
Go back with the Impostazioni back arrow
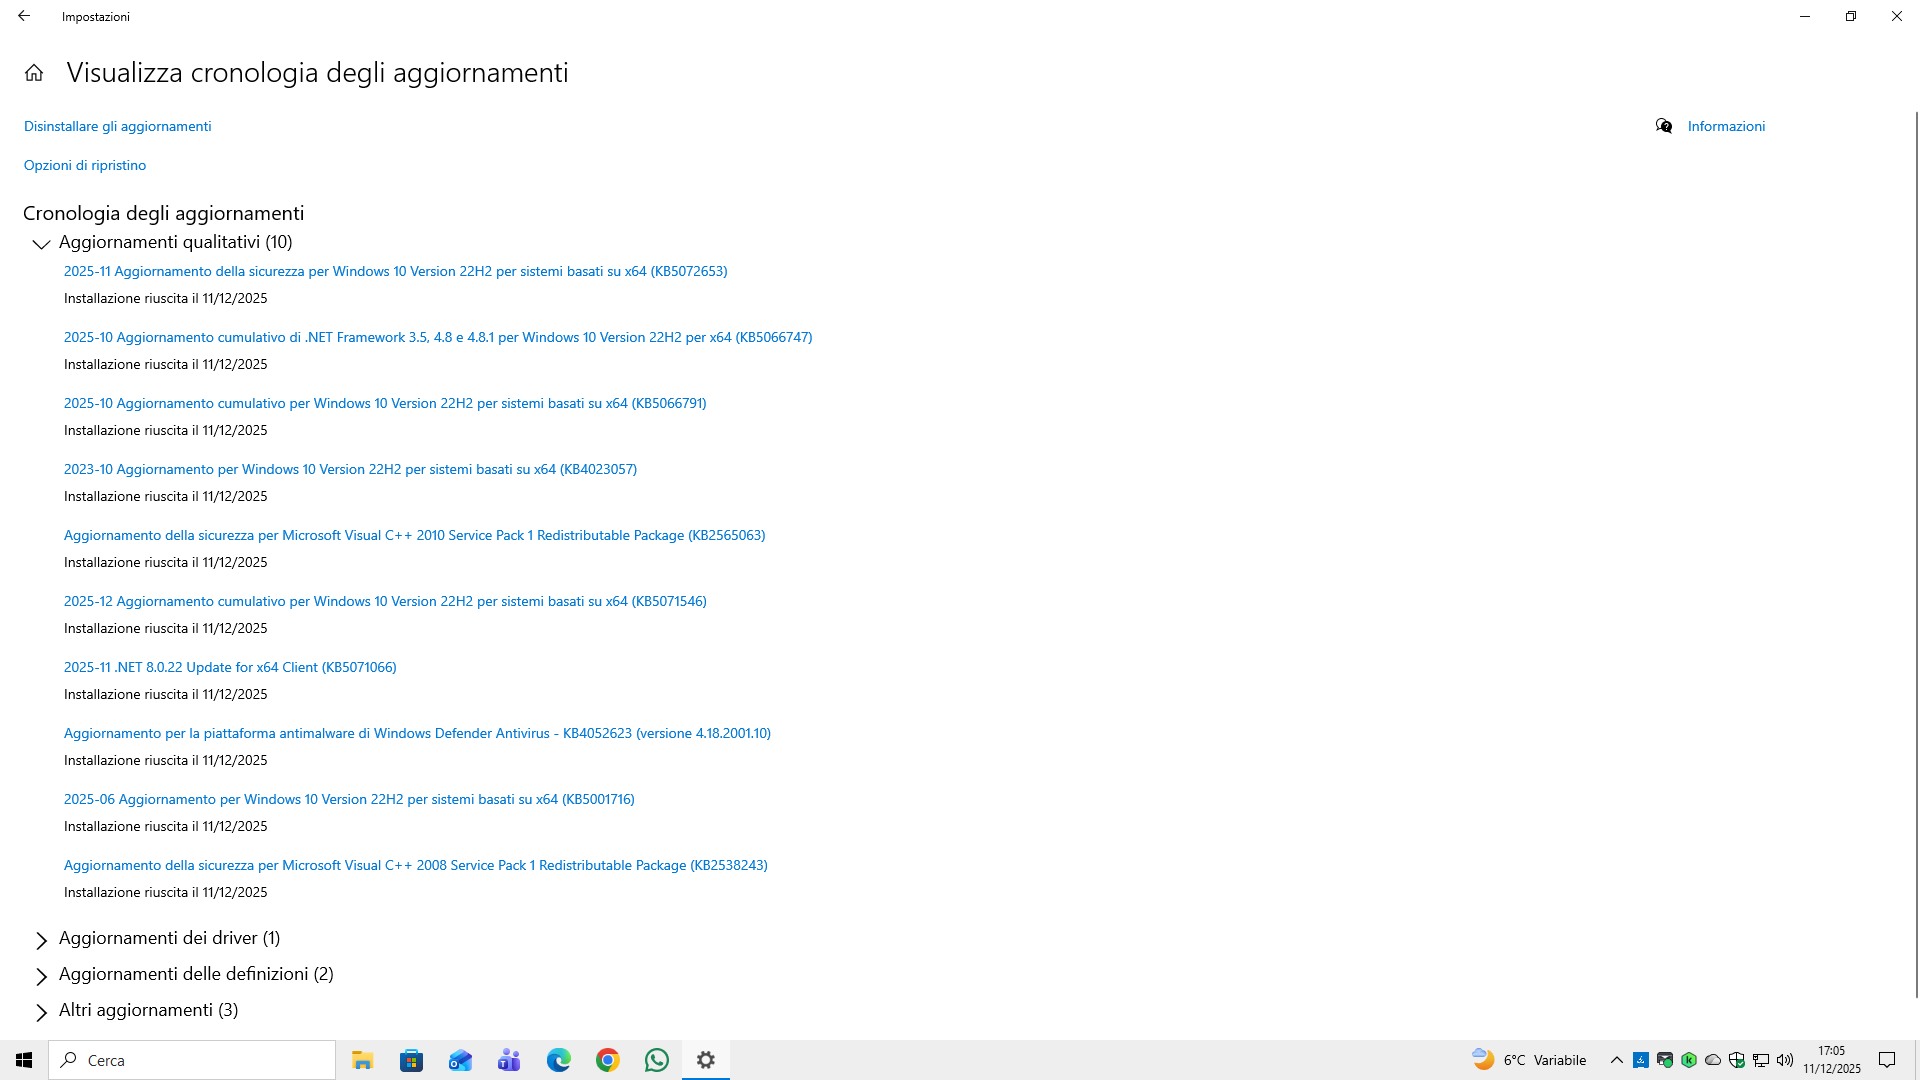coord(24,16)
